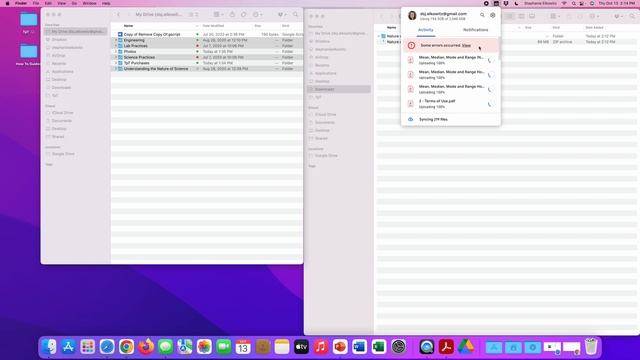This screenshot has height=360, width=640.
Task: Expand the Photos folder triangle
Action: 116,52
